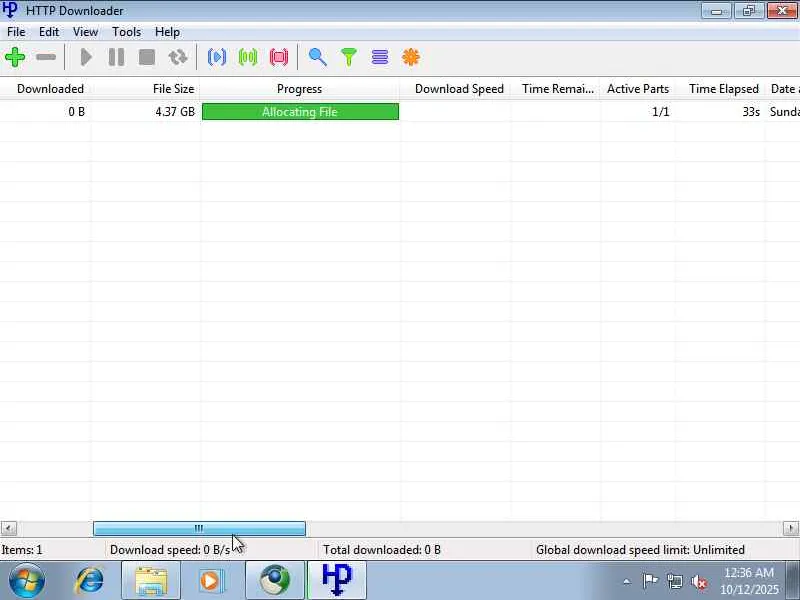Screen dimensions: 800x600
Task: Open the Tools menu
Action: tap(127, 32)
